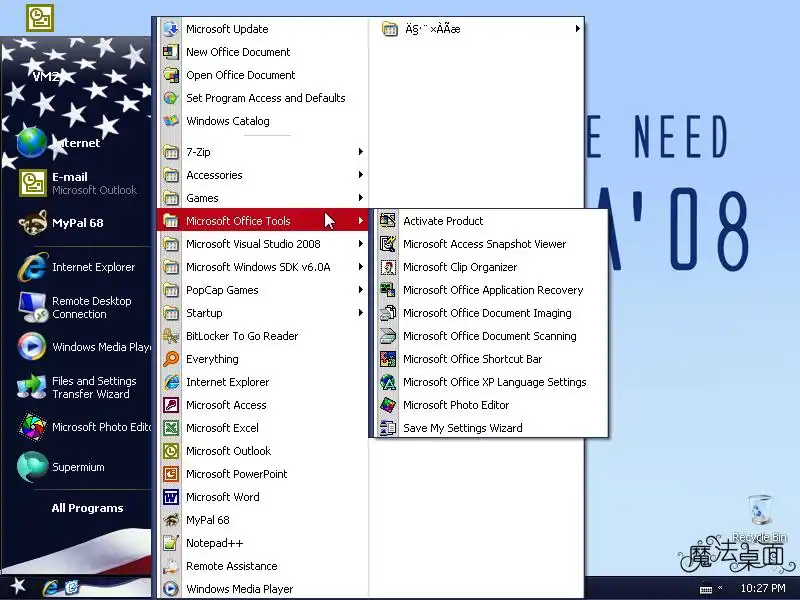This screenshot has width=800, height=600.
Task: Click the BitLocker To Go Reader icon
Action: 171,336
